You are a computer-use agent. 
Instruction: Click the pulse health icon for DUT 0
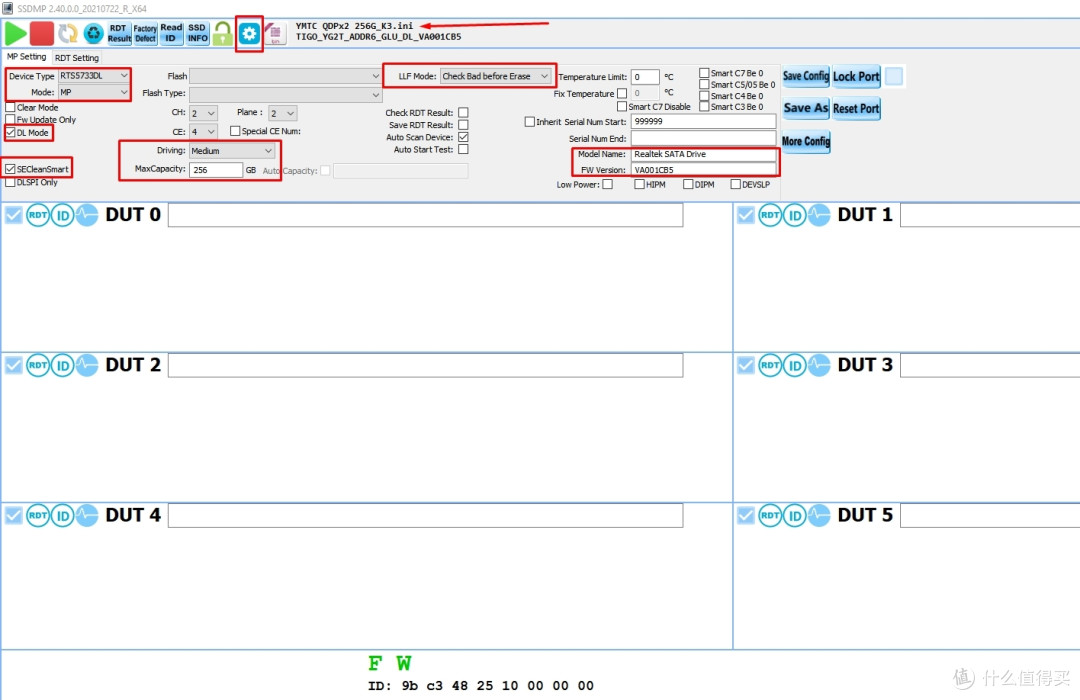[x=87, y=215]
